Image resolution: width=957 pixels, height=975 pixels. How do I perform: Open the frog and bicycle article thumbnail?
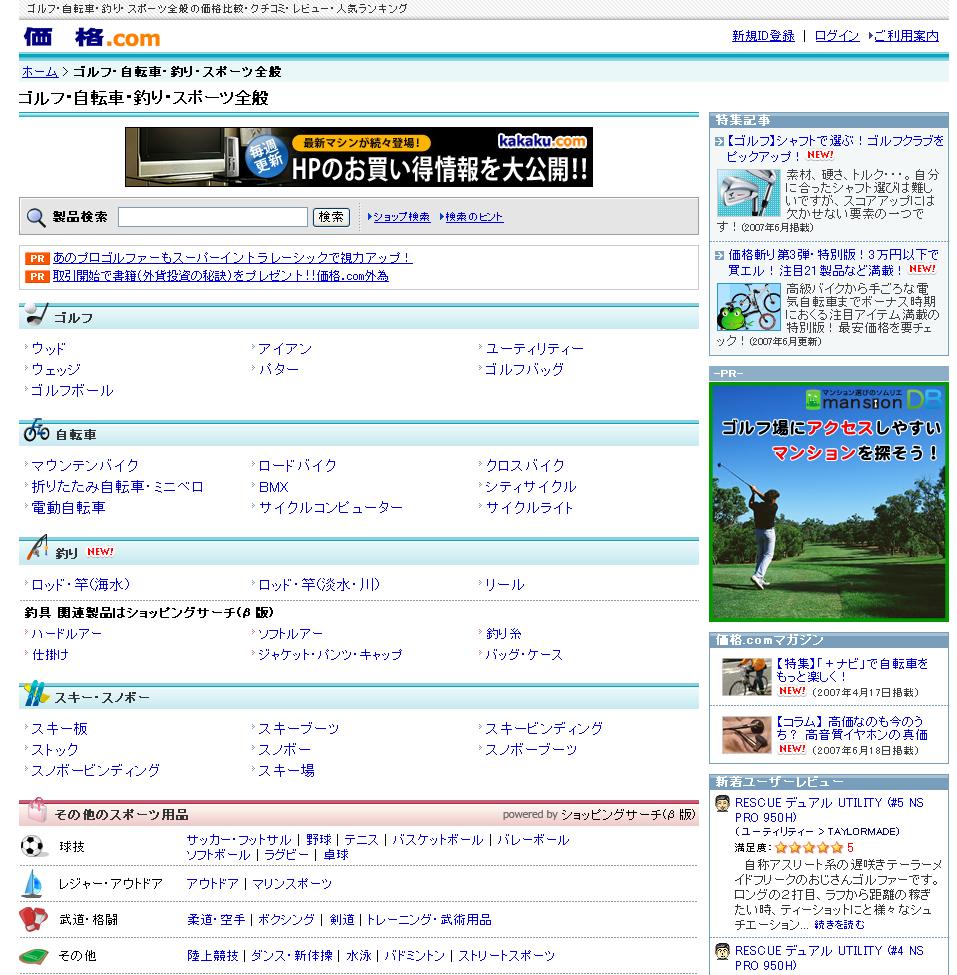[x=748, y=307]
